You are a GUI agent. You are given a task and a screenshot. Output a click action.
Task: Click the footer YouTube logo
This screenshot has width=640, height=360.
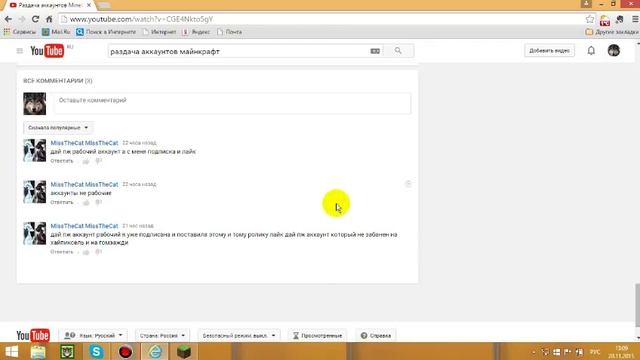point(33,336)
